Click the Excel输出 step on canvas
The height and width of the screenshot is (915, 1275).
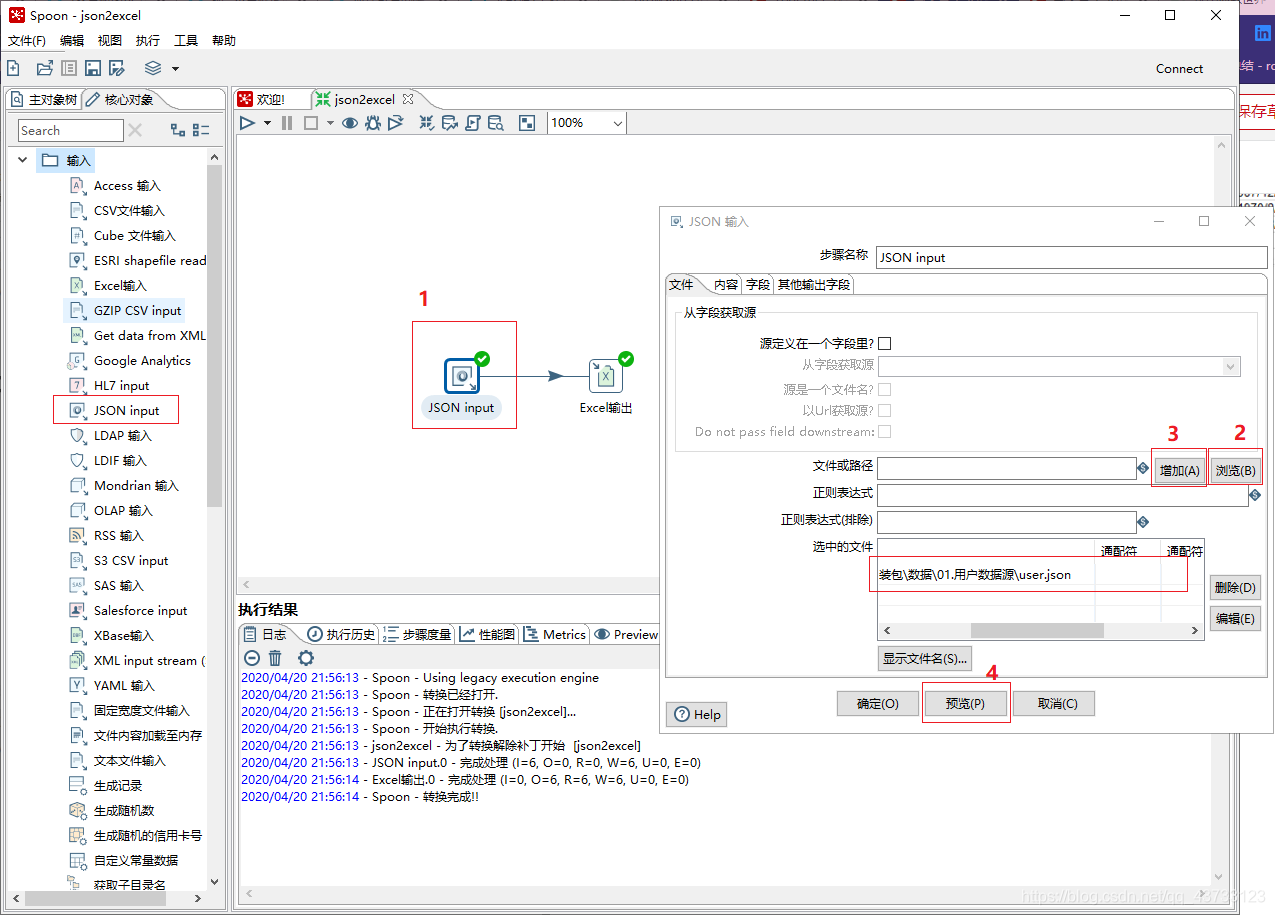pyautogui.click(x=605, y=376)
